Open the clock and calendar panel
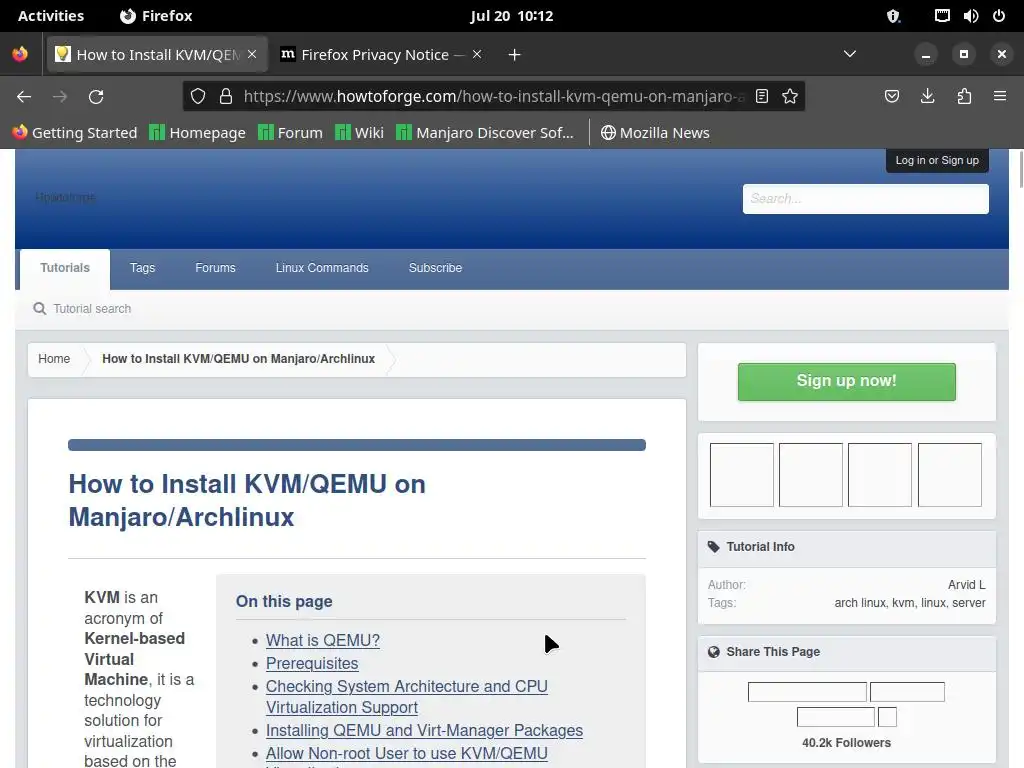The height and width of the screenshot is (768, 1024). tap(511, 16)
